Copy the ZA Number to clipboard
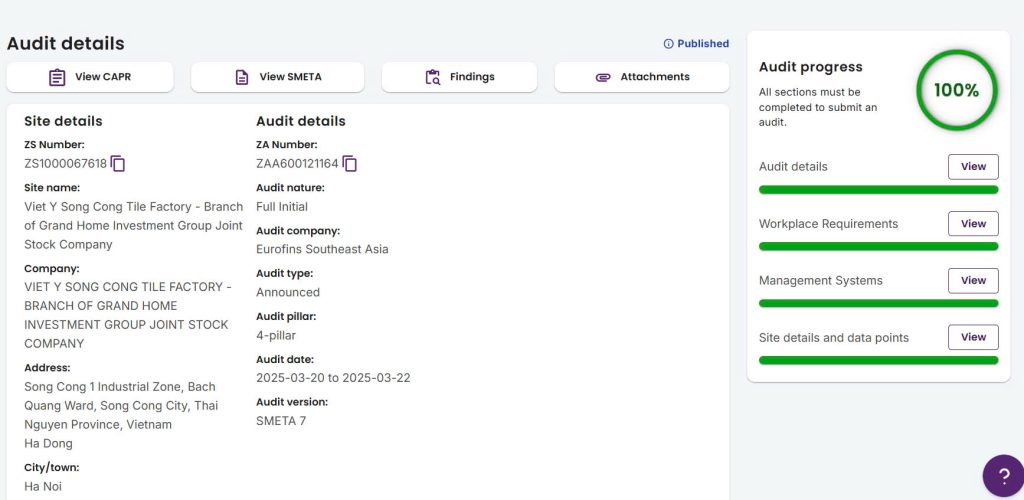Image resolution: width=1024 pixels, height=500 pixels. (350, 163)
